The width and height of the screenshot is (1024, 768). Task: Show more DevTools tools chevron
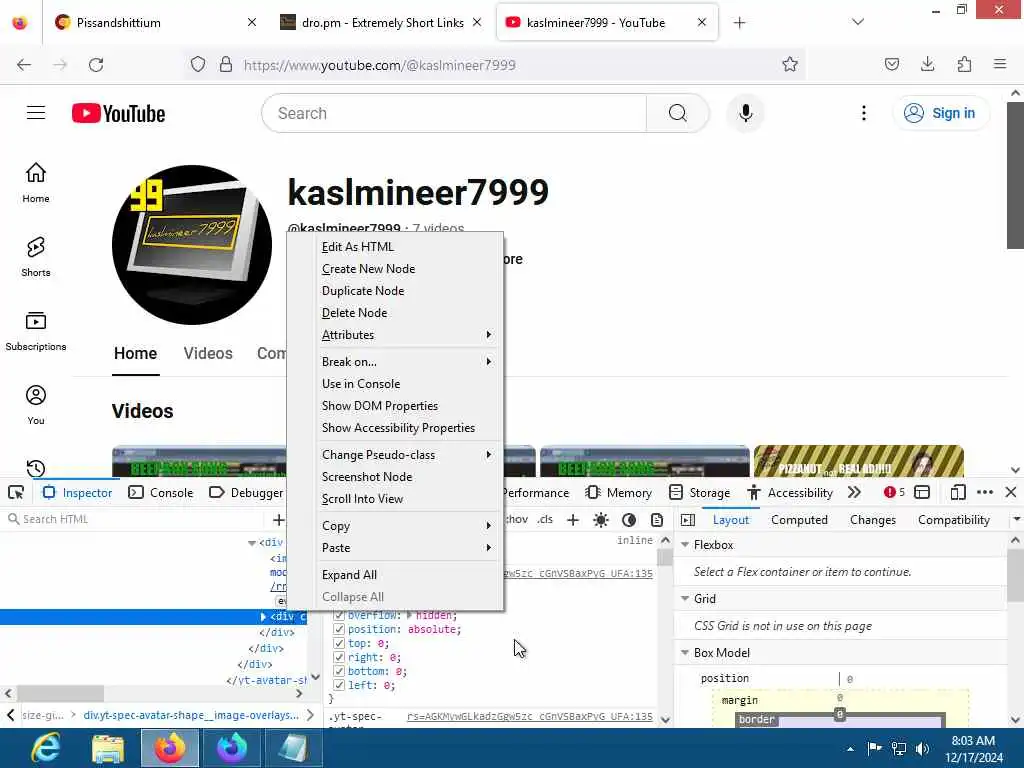coord(854,492)
